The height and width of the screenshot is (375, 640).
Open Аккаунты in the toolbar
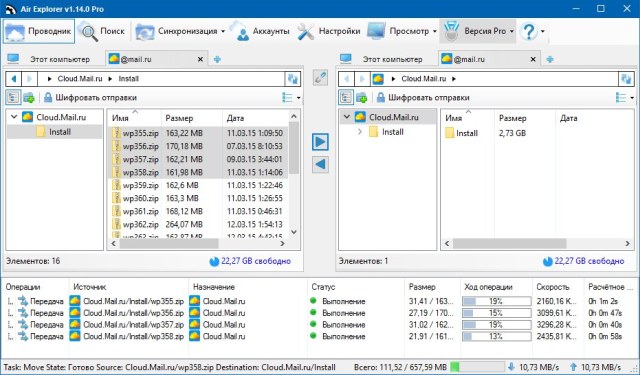click(x=261, y=31)
